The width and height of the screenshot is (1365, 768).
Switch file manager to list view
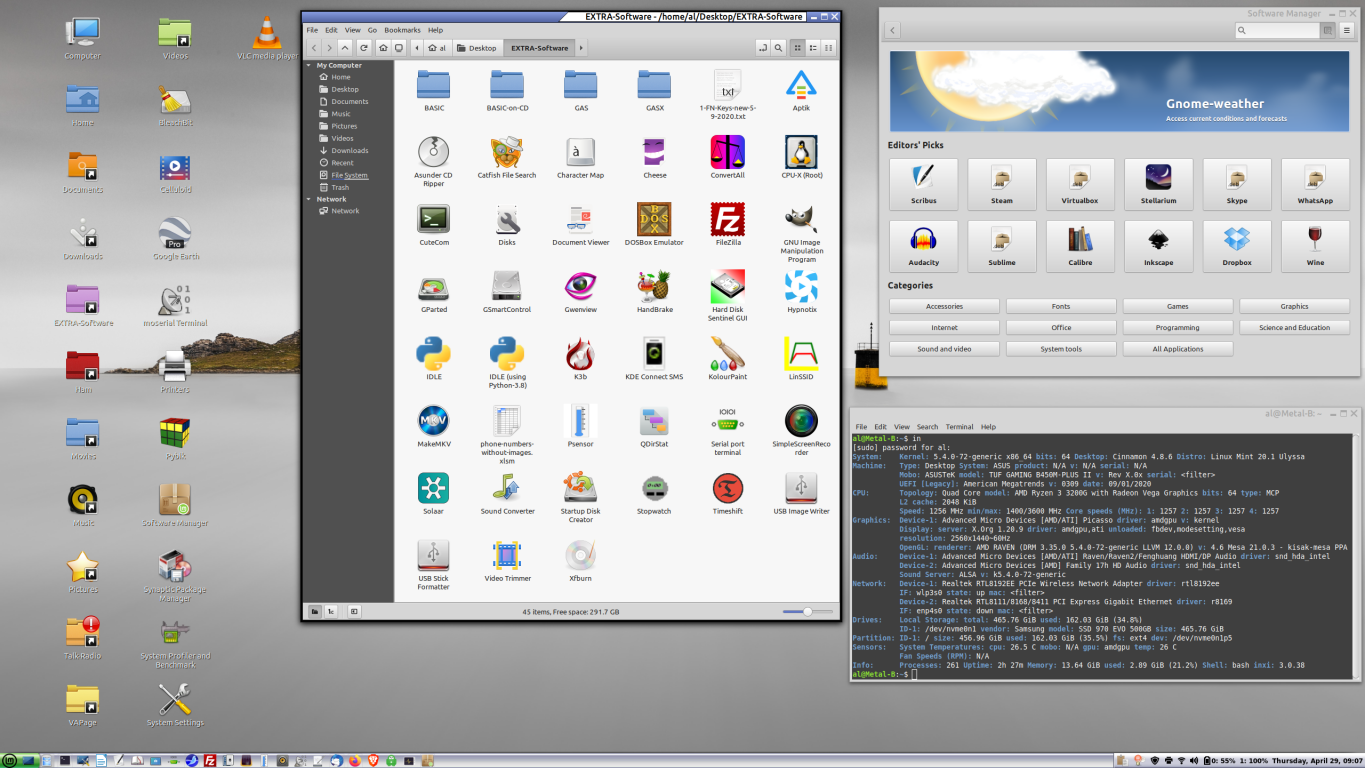814,47
